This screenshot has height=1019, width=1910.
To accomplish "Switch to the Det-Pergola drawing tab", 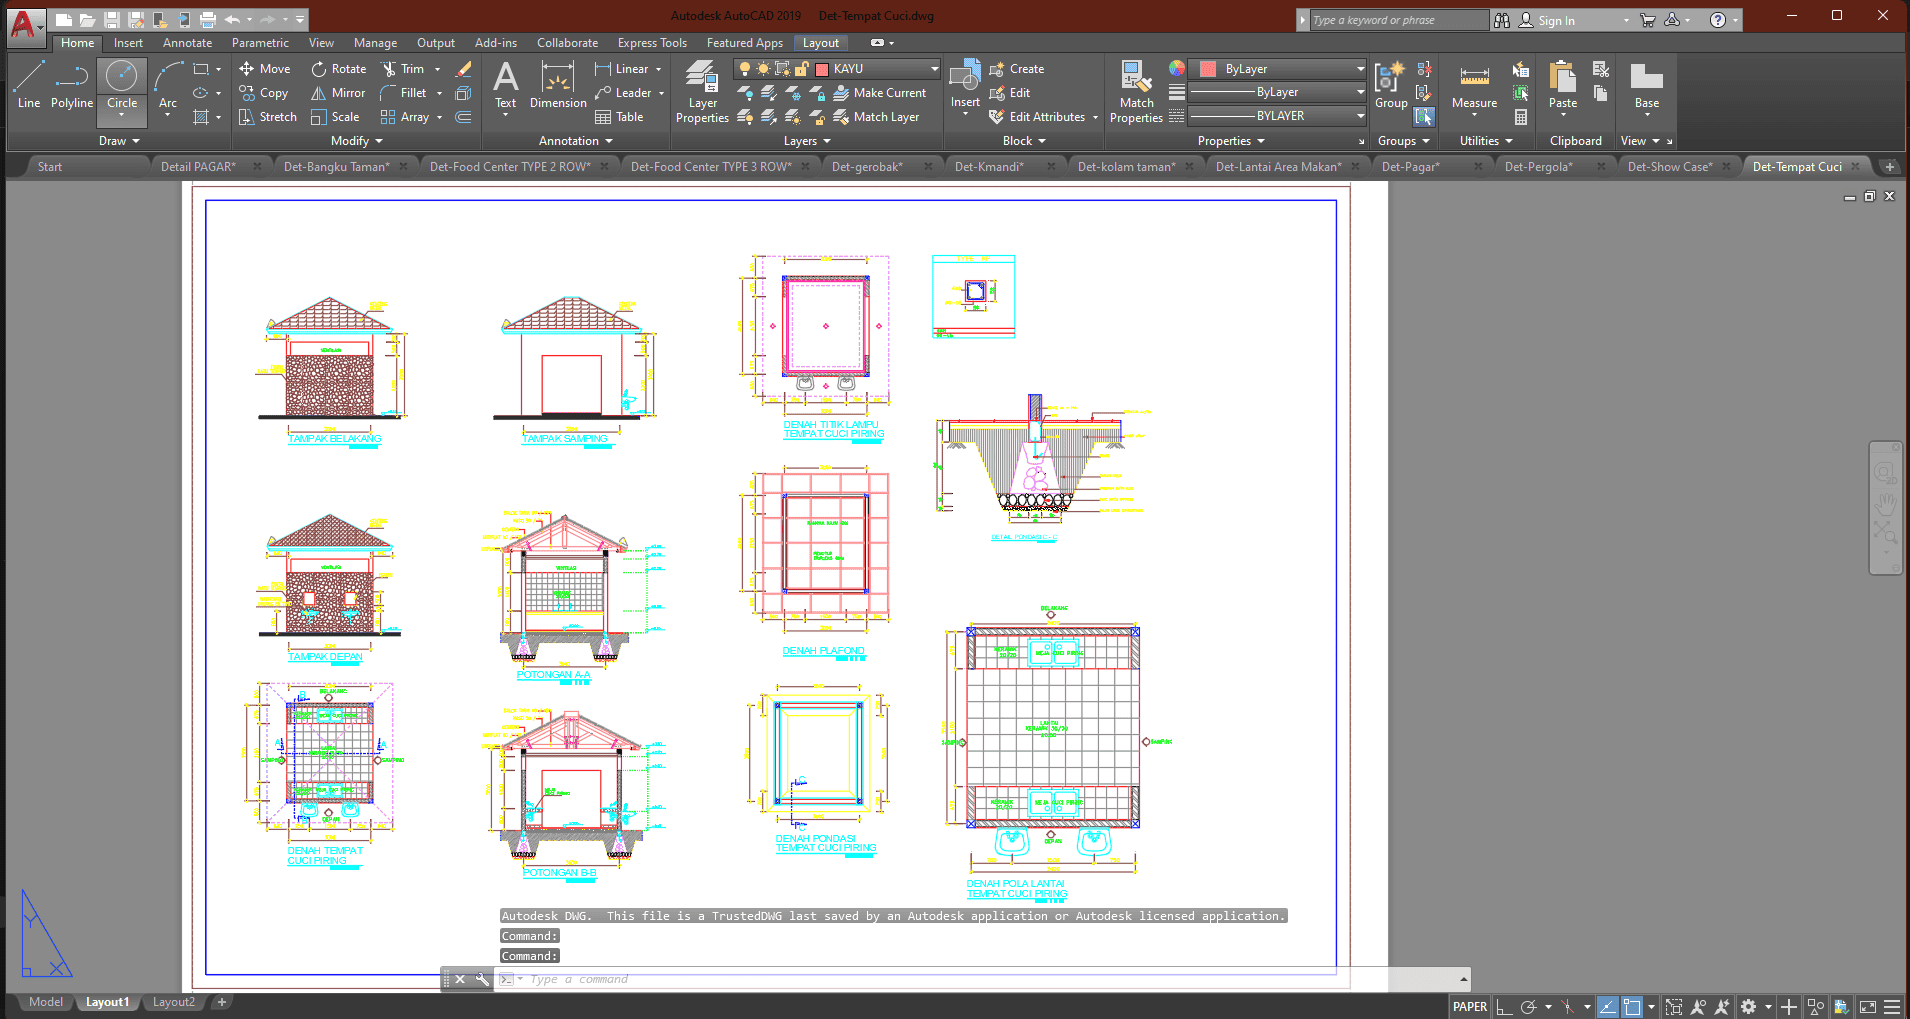I will pyautogui.click(x=1538, y=167).
